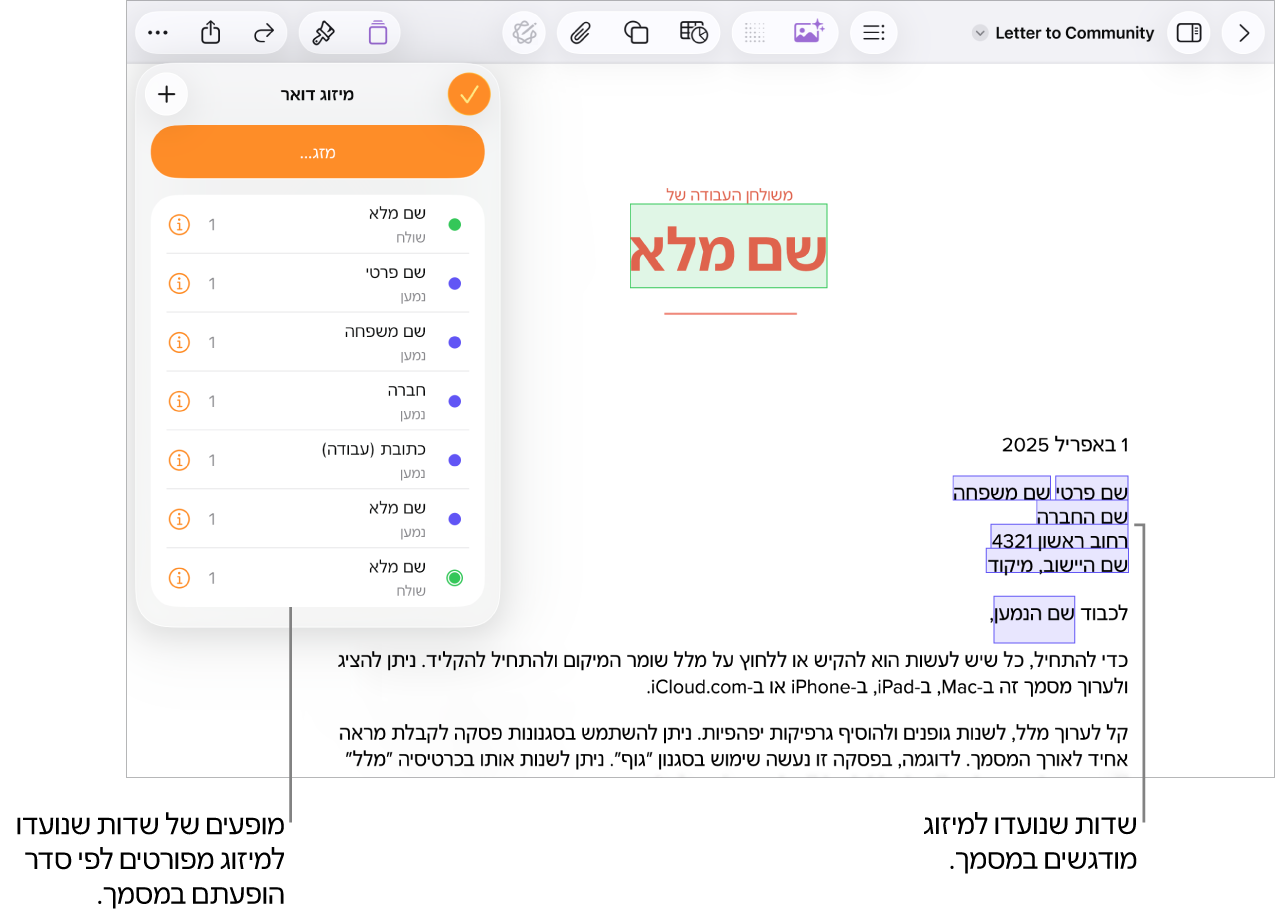
Task: Select the כתובת (עבודה) row in list
Action: tap(318, 461)
